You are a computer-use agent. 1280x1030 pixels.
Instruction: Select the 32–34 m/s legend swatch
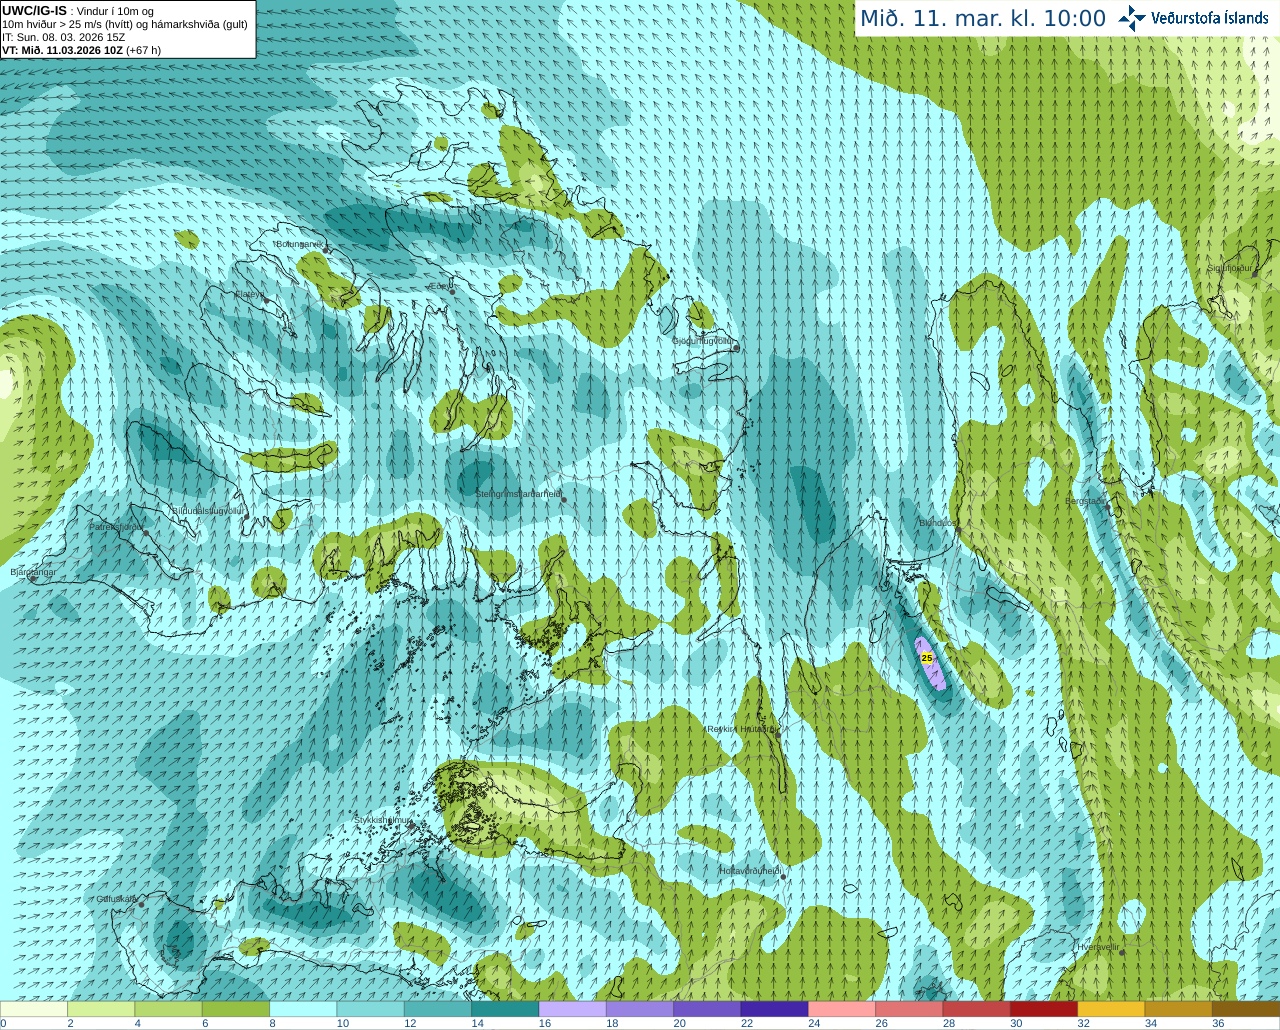point(1111,1009)
